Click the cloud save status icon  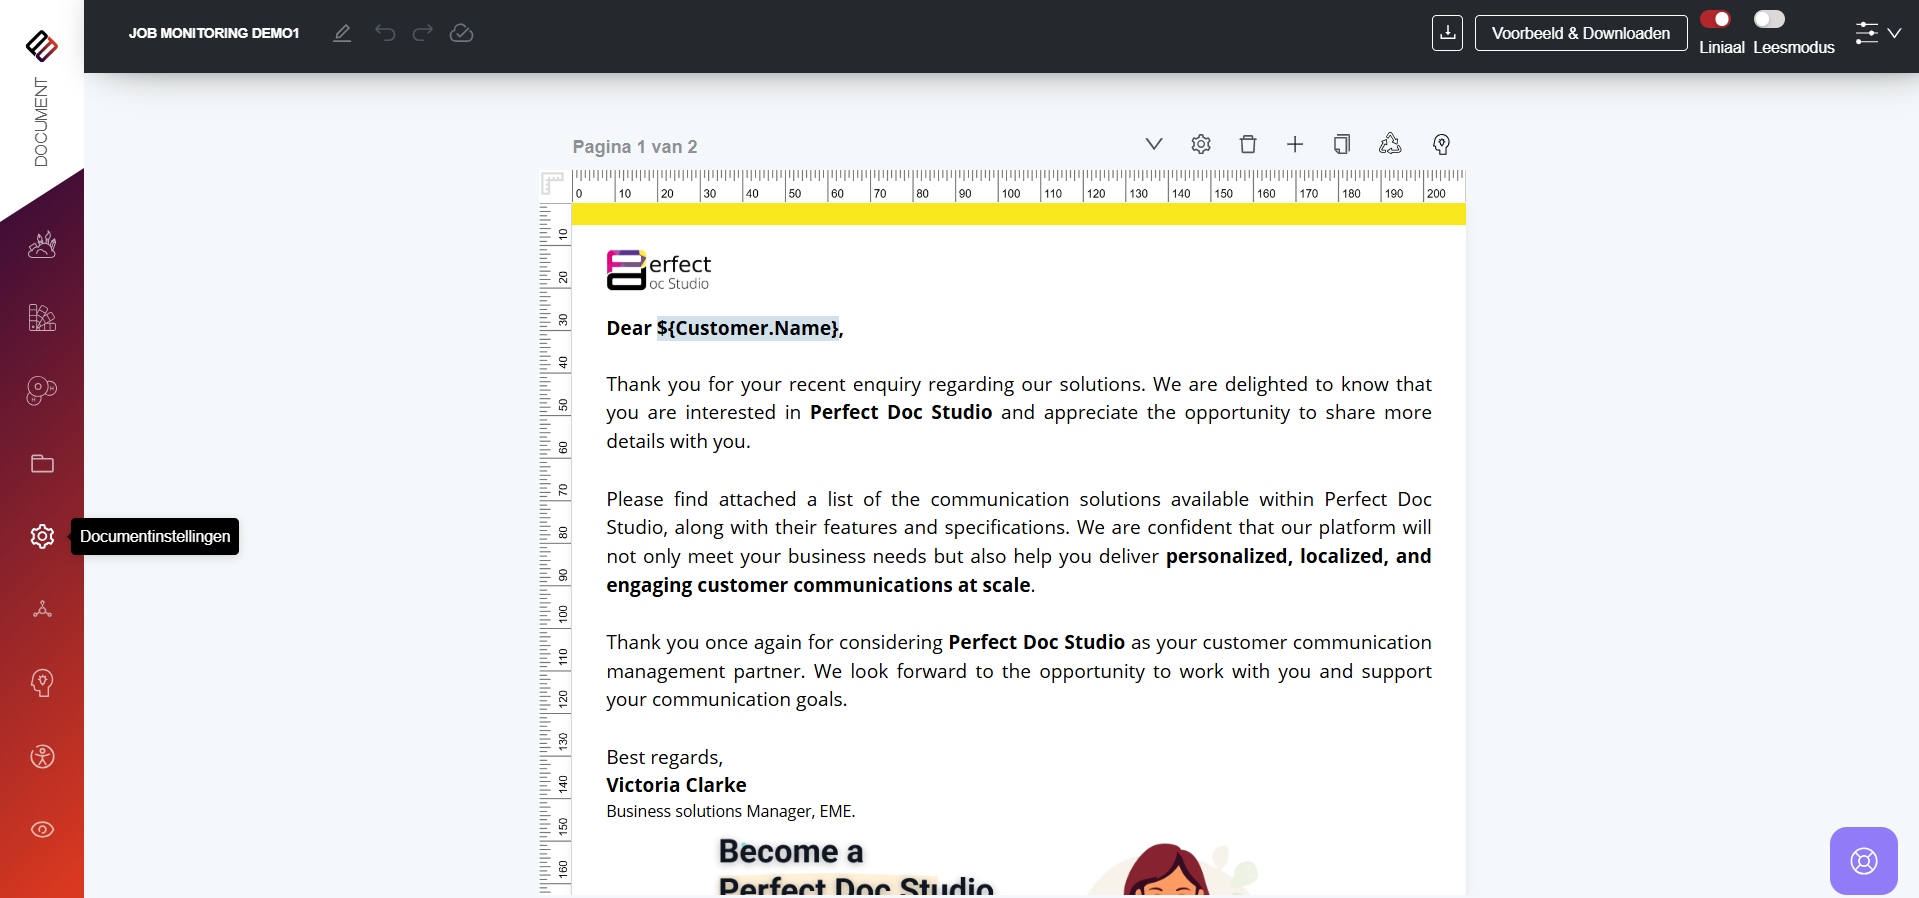(x=461, y=33)
